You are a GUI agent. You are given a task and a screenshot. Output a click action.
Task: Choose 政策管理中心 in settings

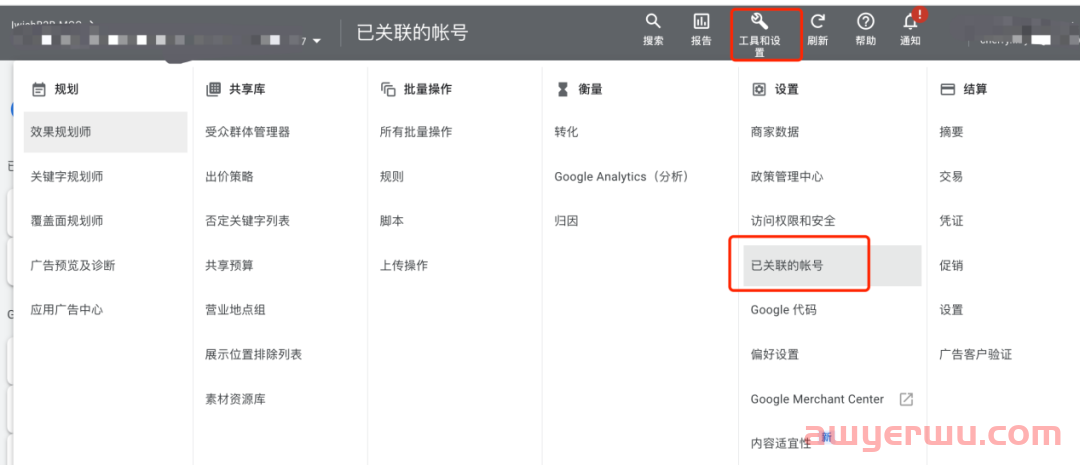pyautogui.click(x=787, y=176)
